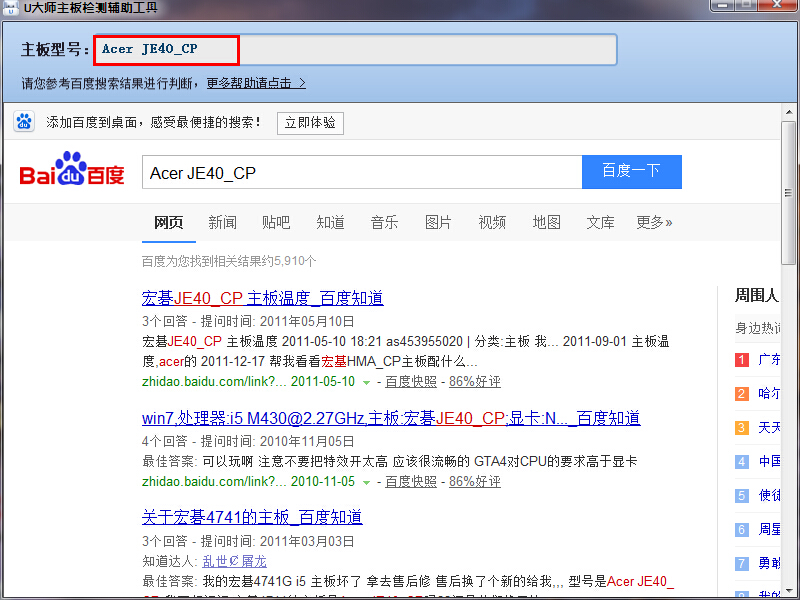Click the Baidu search box containing Acer JE40_CP
Screen dimensions: 800x600
point(361,172)
